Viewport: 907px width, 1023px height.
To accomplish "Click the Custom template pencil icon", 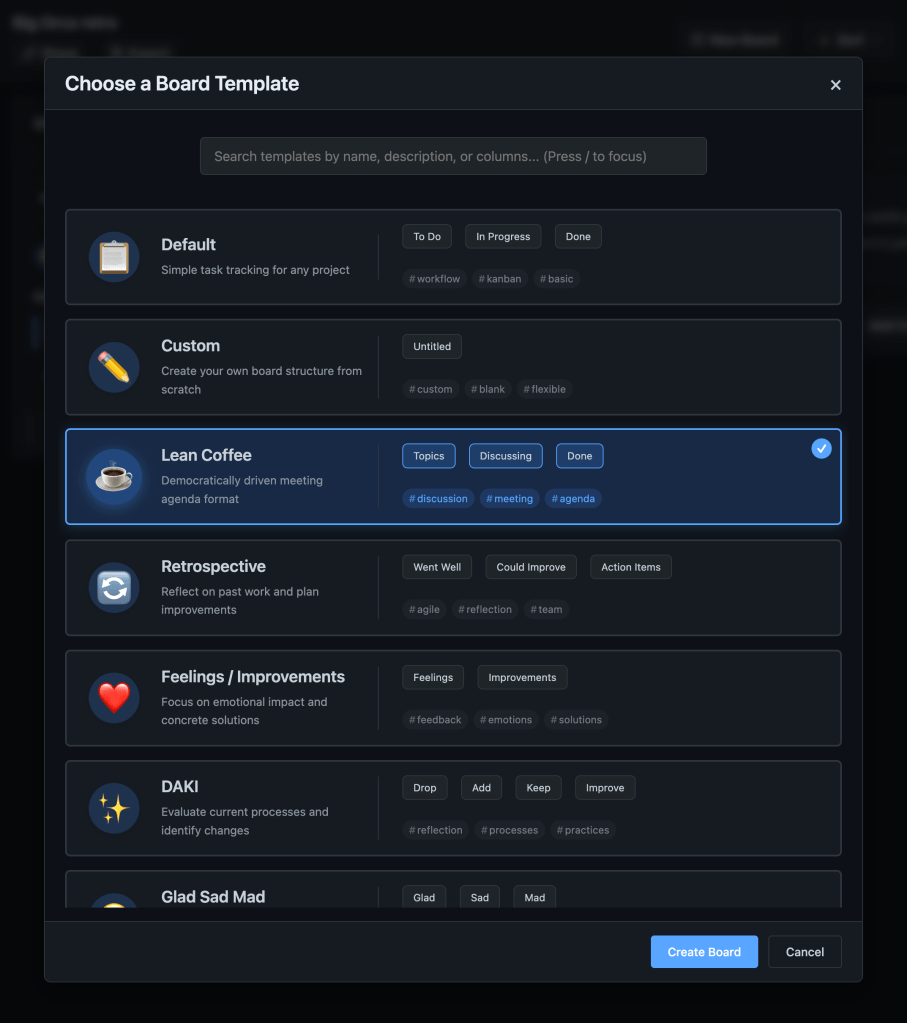I will click(114, 367).
